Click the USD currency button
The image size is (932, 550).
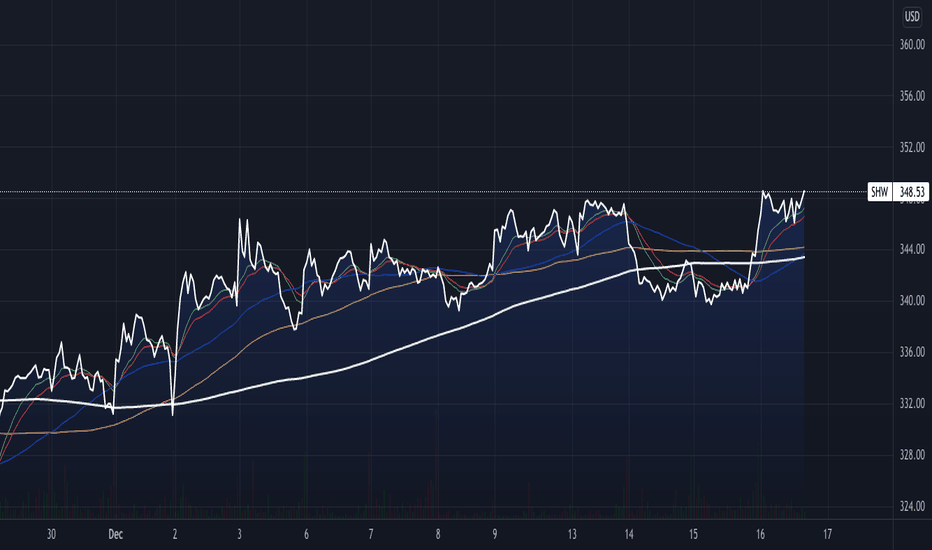click(912, 17)
